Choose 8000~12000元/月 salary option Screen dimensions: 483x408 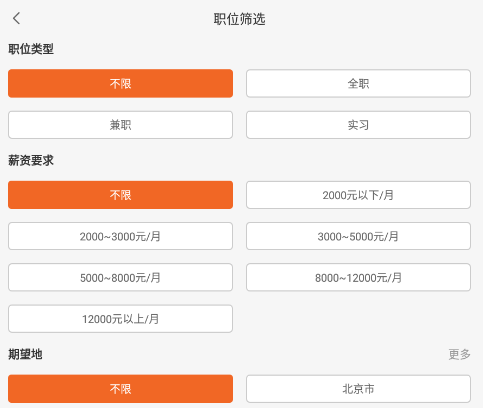point(358,278)
